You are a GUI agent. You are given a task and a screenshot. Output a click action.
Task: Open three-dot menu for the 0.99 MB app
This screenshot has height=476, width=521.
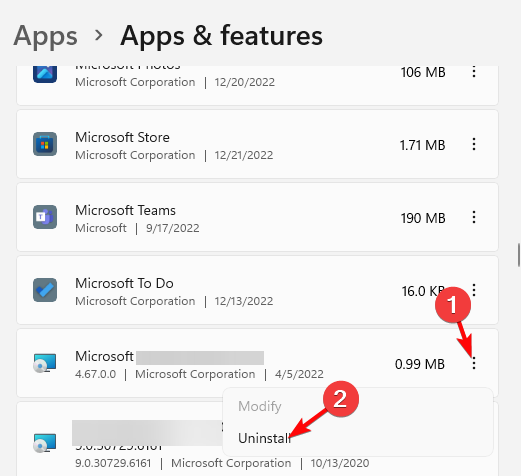tap(474, 363)
